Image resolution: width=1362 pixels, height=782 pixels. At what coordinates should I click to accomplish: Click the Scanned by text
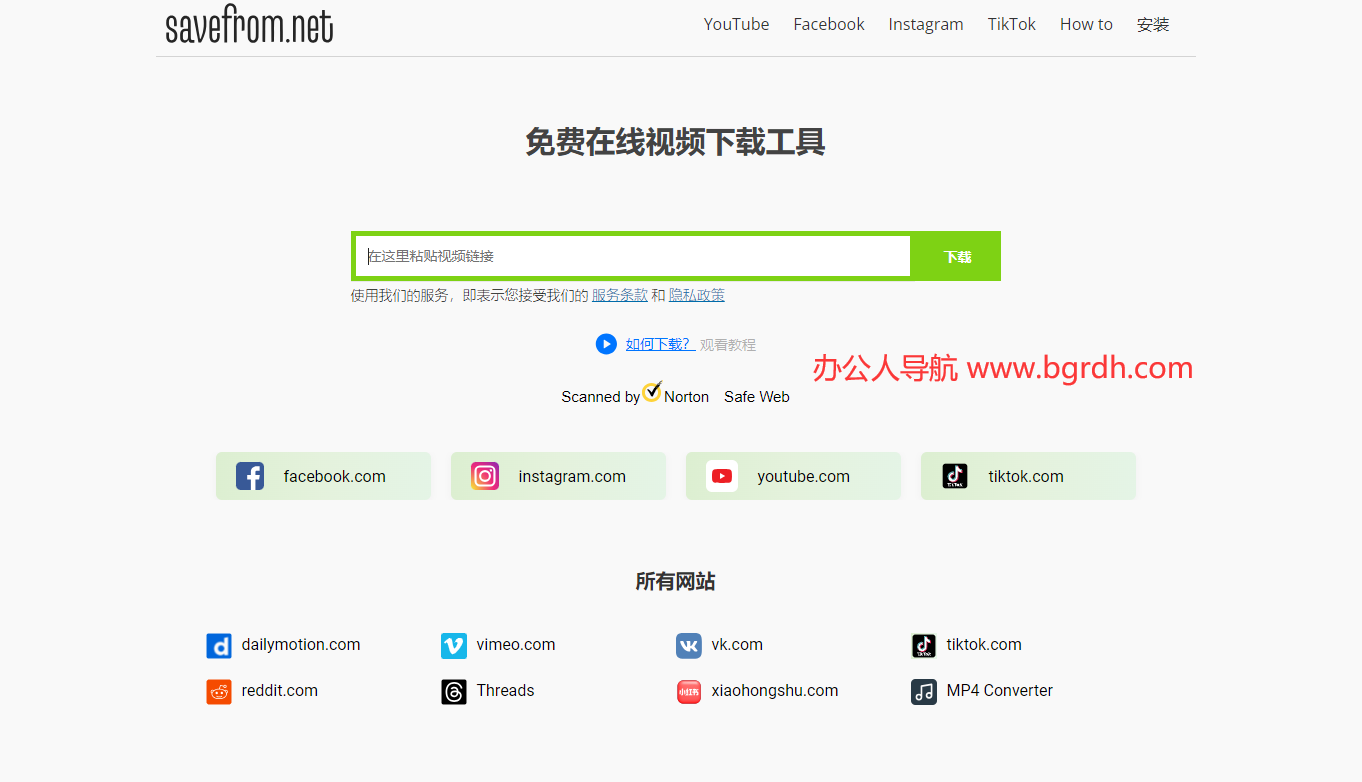pyautogui.click(x=600, y=397)
